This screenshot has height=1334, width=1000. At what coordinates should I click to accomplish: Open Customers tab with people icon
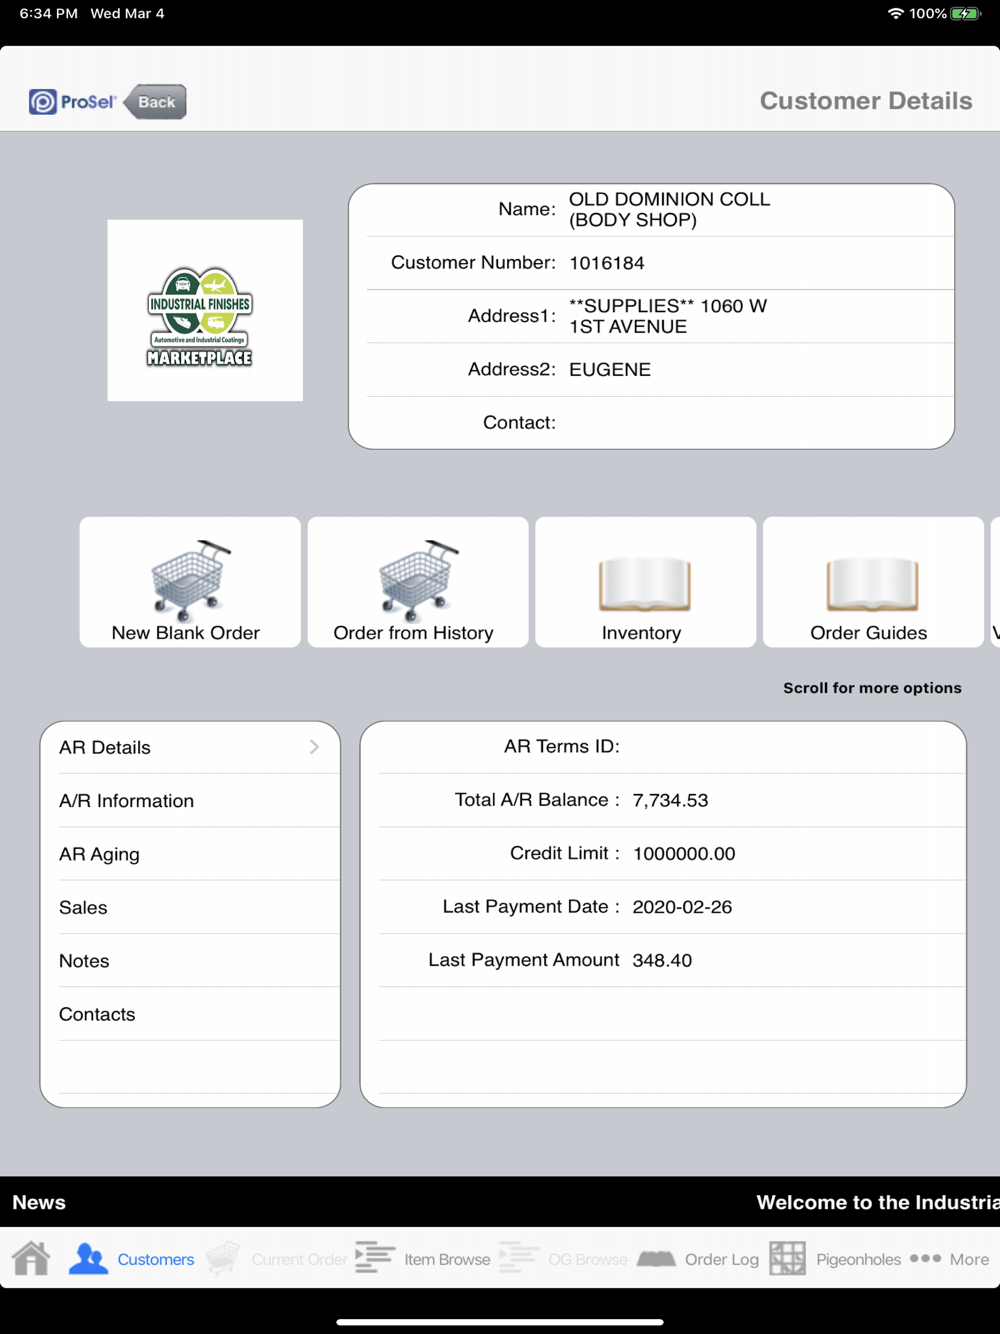tap(89, 1258)
